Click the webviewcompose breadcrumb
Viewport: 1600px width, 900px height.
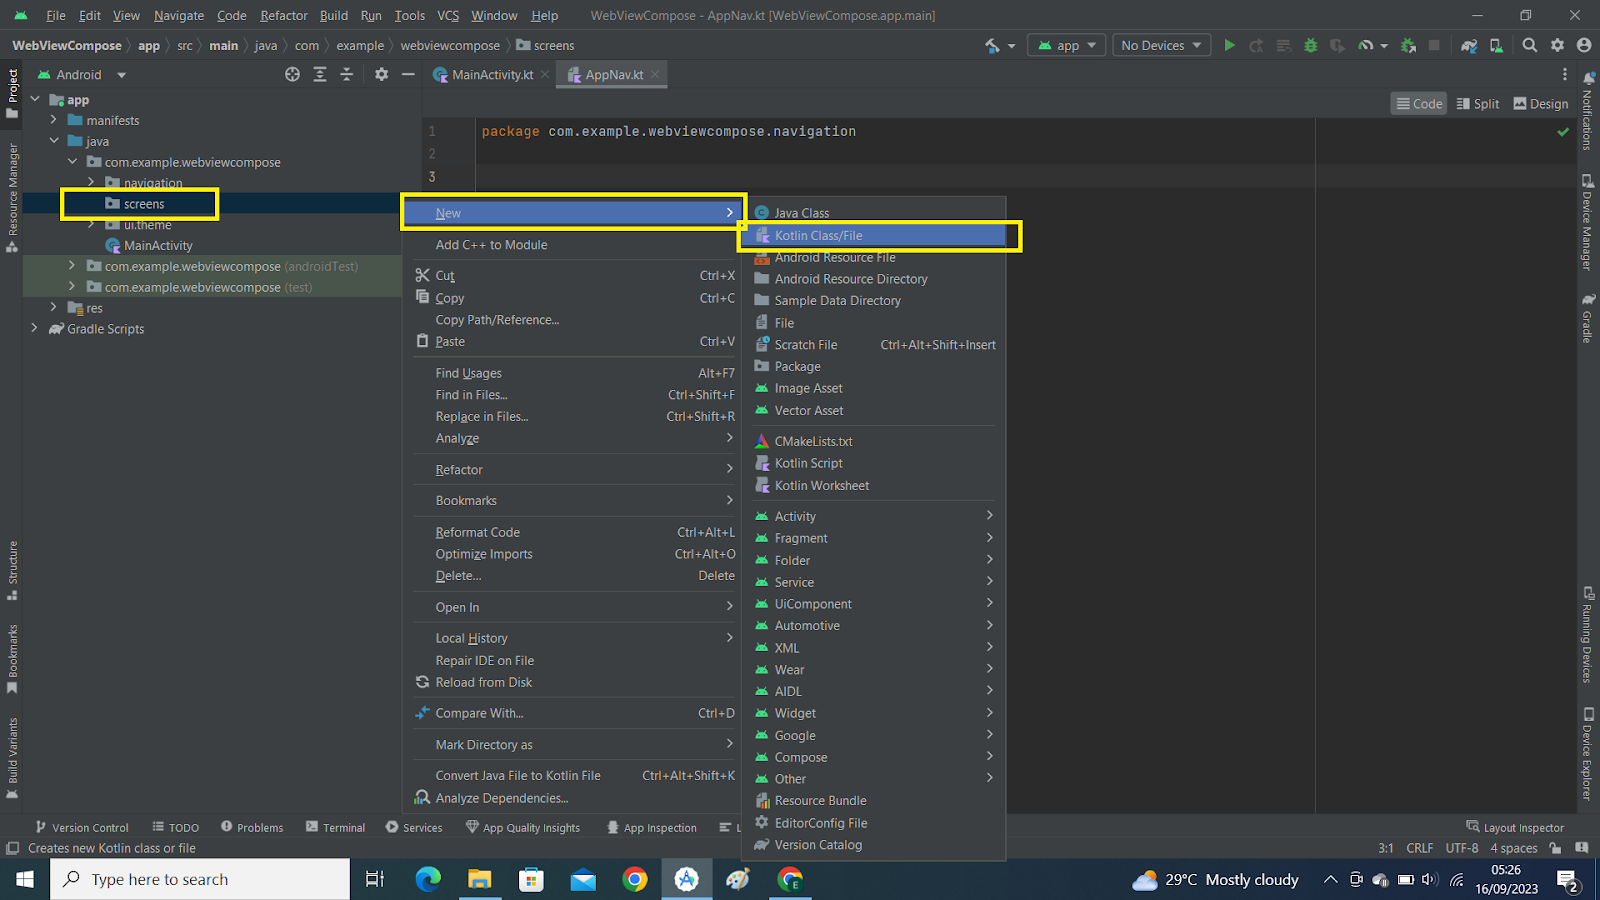450,45
